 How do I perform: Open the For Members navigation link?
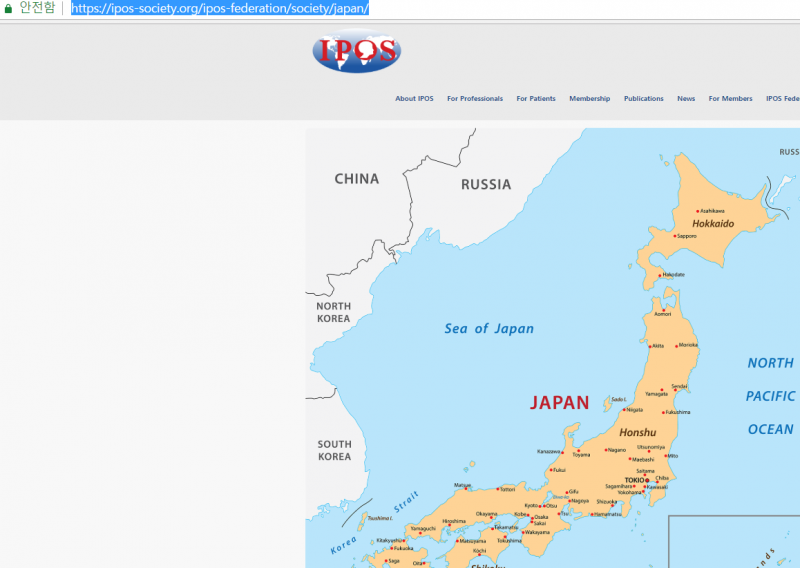pyautogui.click(x=730, y=99)
